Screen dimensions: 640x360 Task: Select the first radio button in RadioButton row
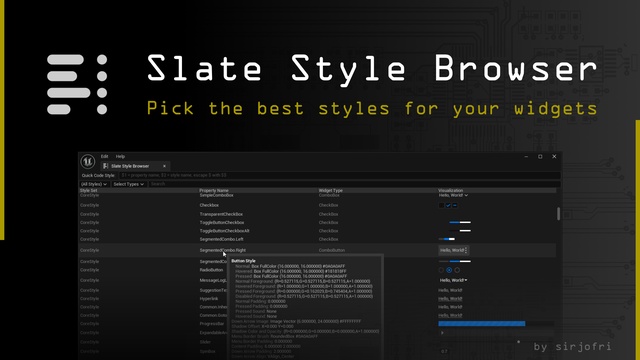pyautogui.click(x=441, y=270)
